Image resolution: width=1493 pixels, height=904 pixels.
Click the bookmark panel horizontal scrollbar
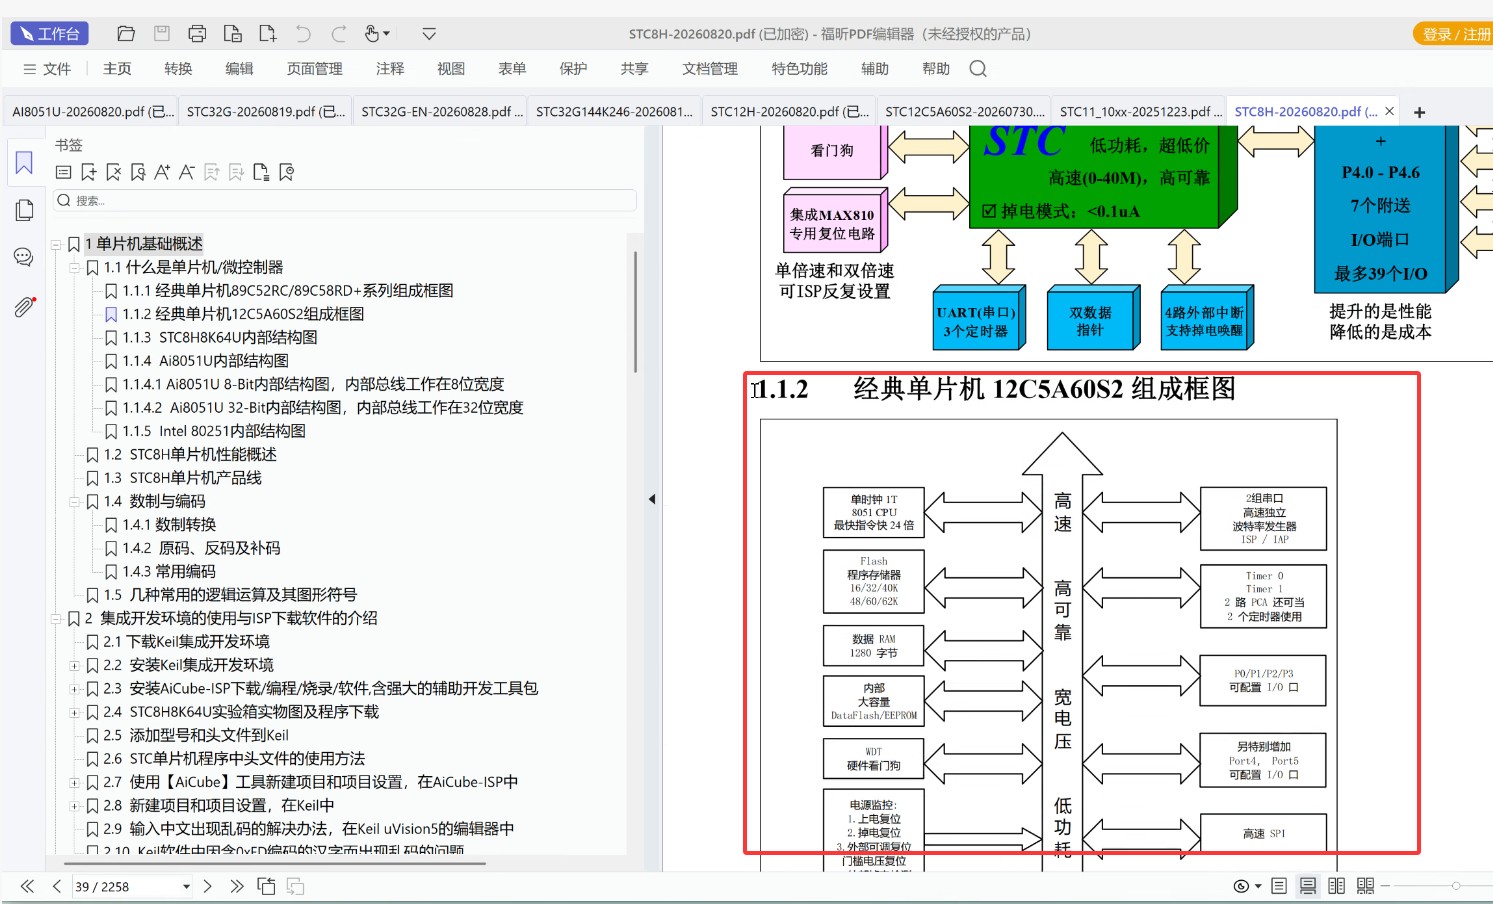point(276,863)
